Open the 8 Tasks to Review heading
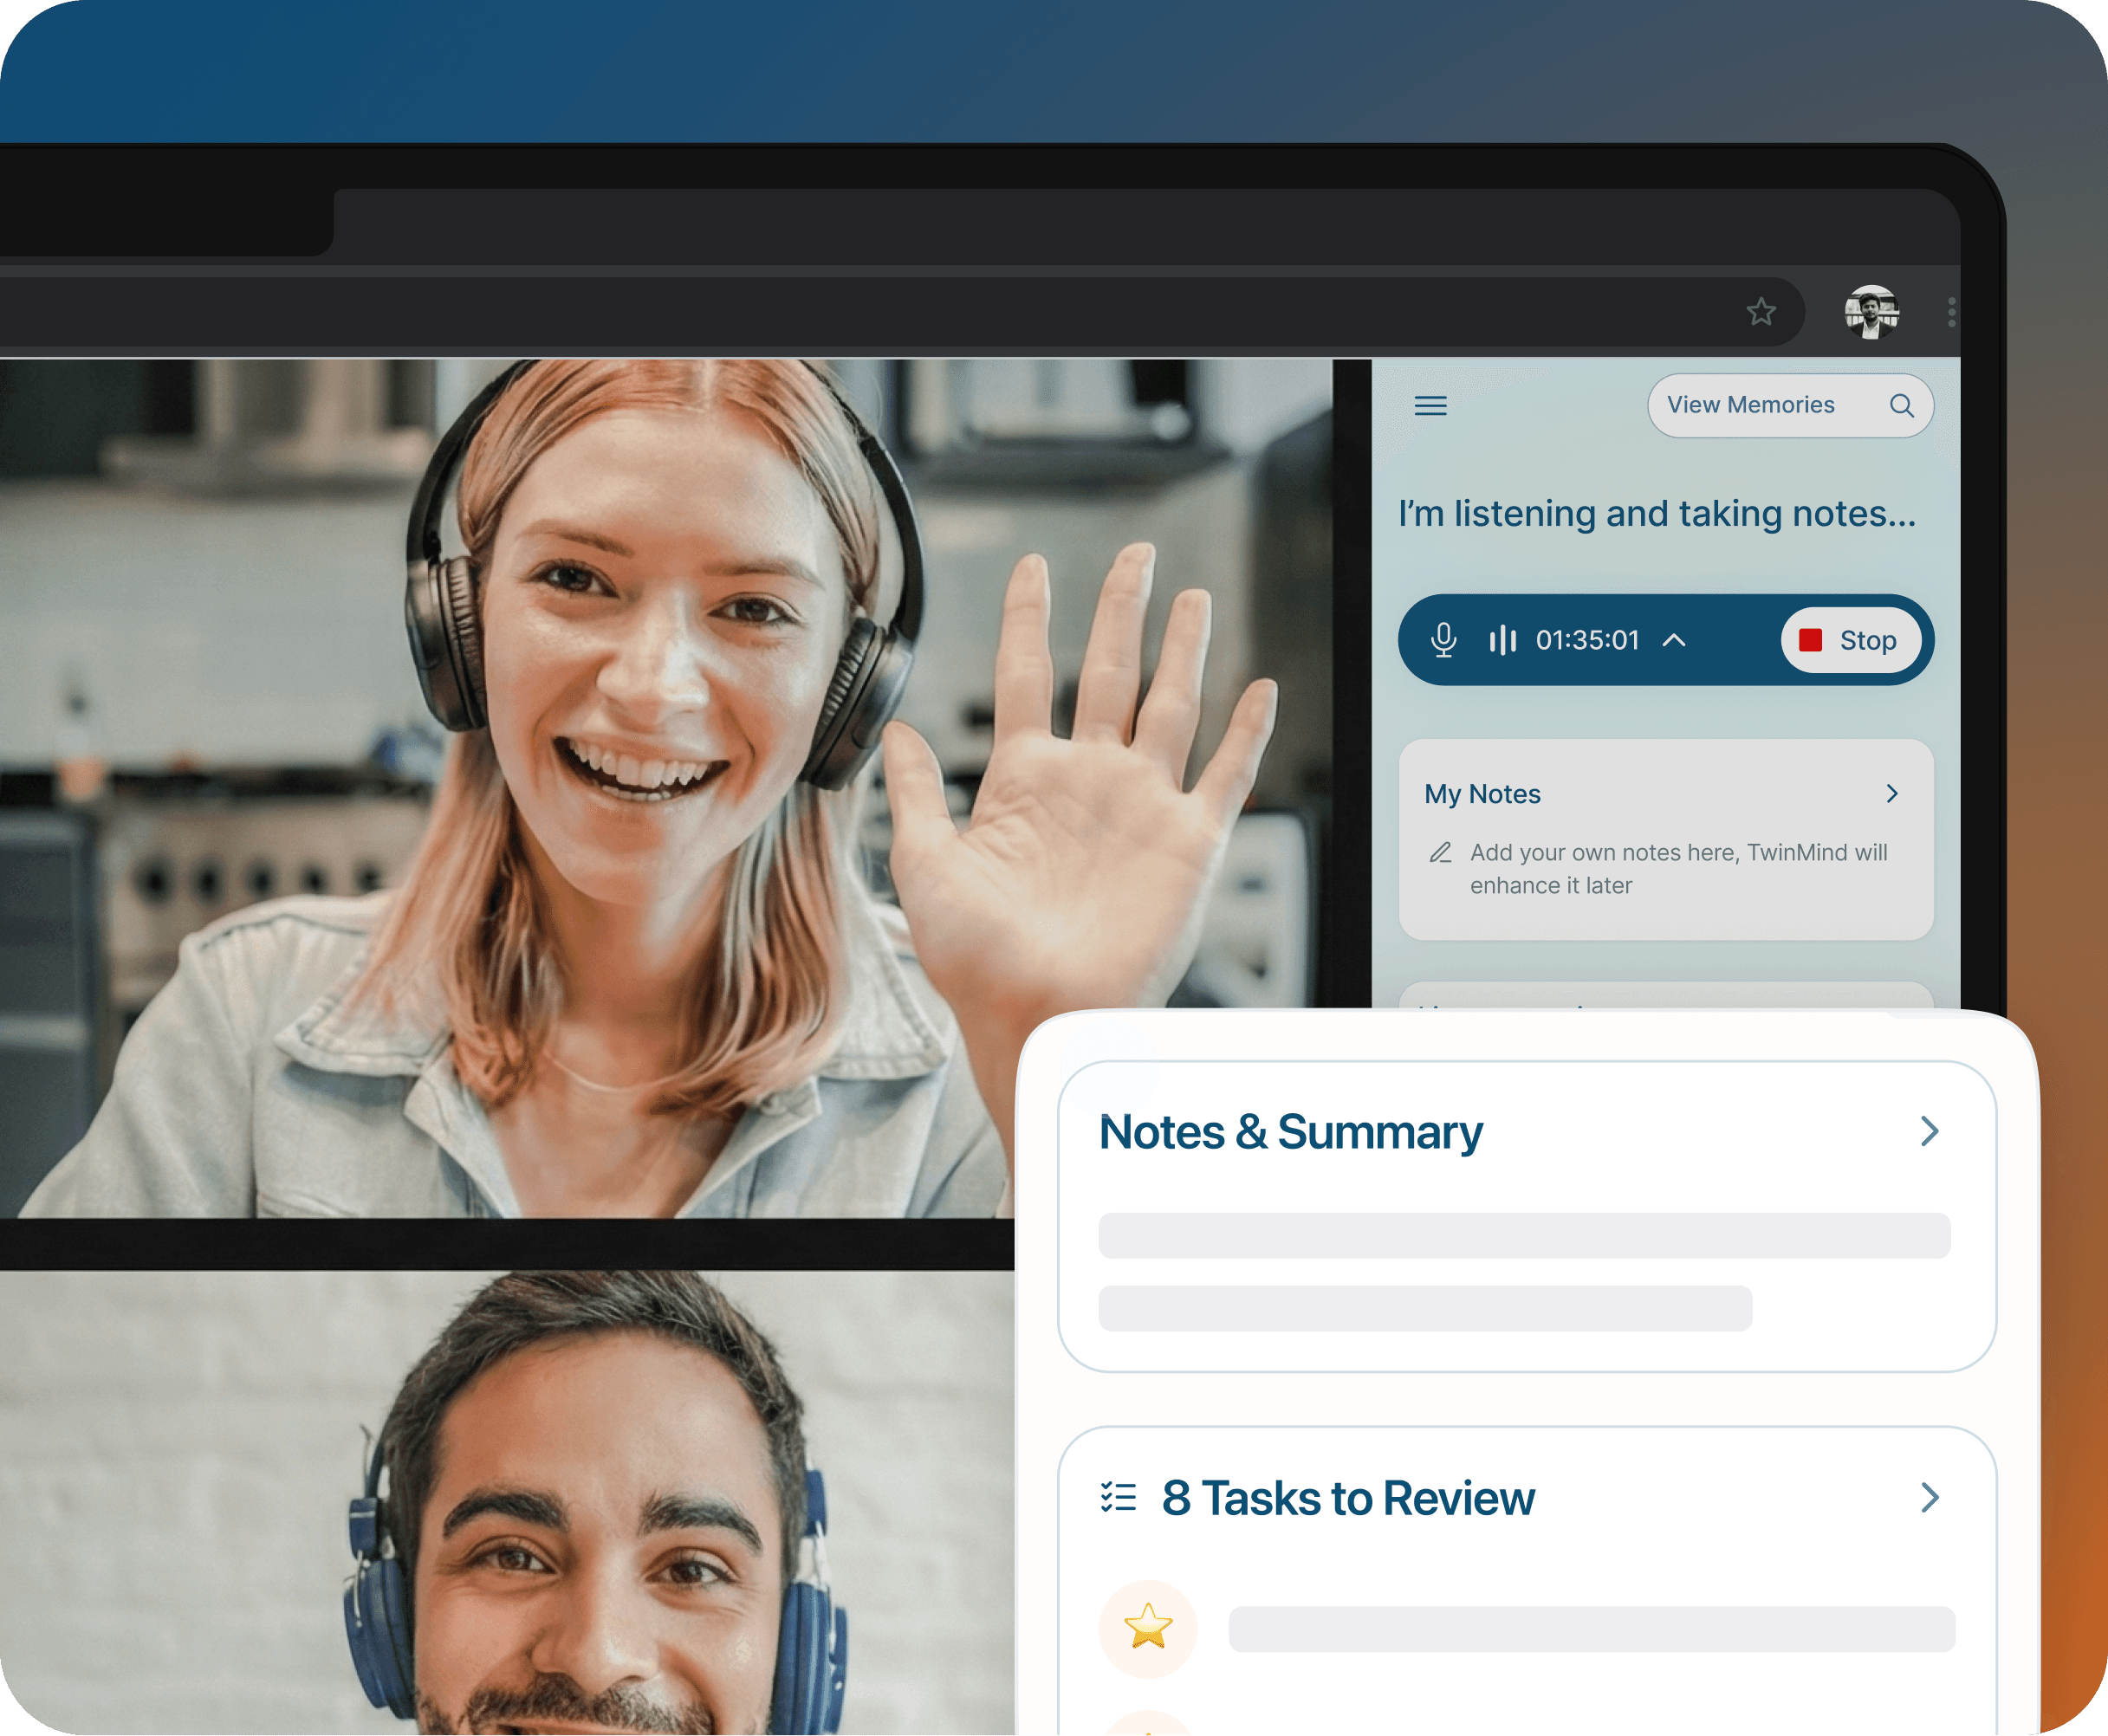Viewport: 2108px width, 1736px height. click(x=1347, y=1497)
